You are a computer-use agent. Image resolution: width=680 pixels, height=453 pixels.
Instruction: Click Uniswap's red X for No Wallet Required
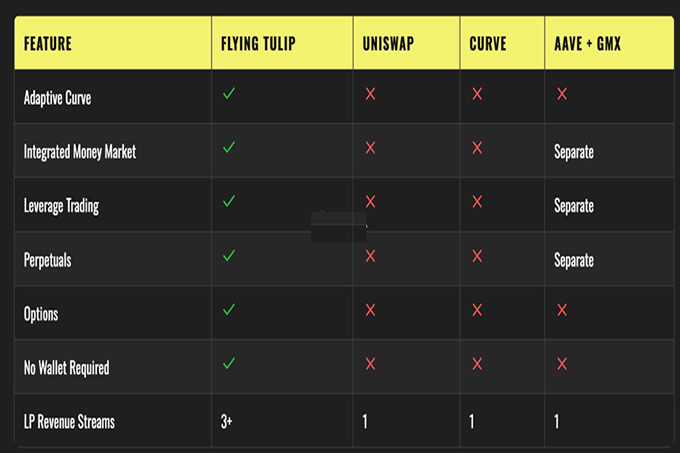pyautogui.click(x=370, y=364)
